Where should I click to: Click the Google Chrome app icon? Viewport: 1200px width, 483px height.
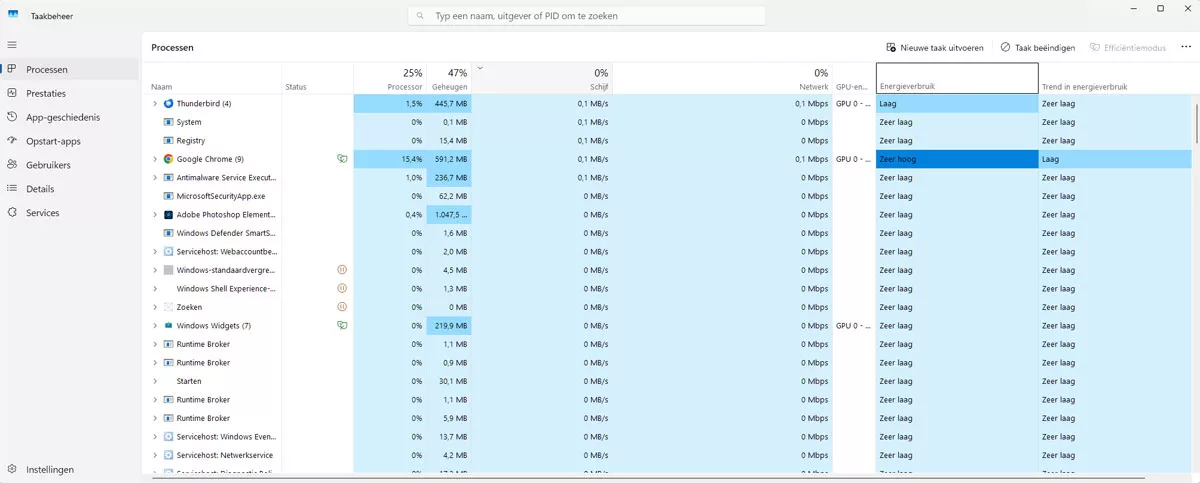pos(168,159)
